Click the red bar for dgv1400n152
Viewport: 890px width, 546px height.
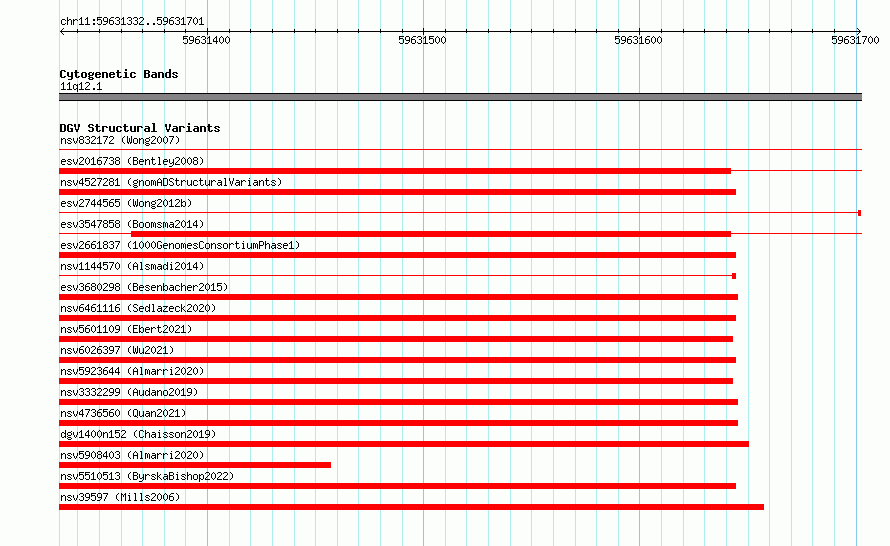404,444
